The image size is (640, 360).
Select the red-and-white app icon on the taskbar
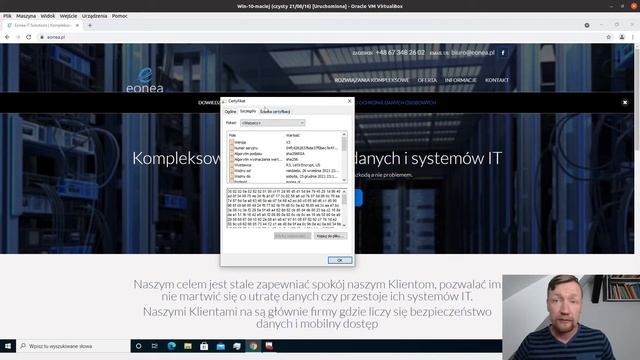pos(269,346)
